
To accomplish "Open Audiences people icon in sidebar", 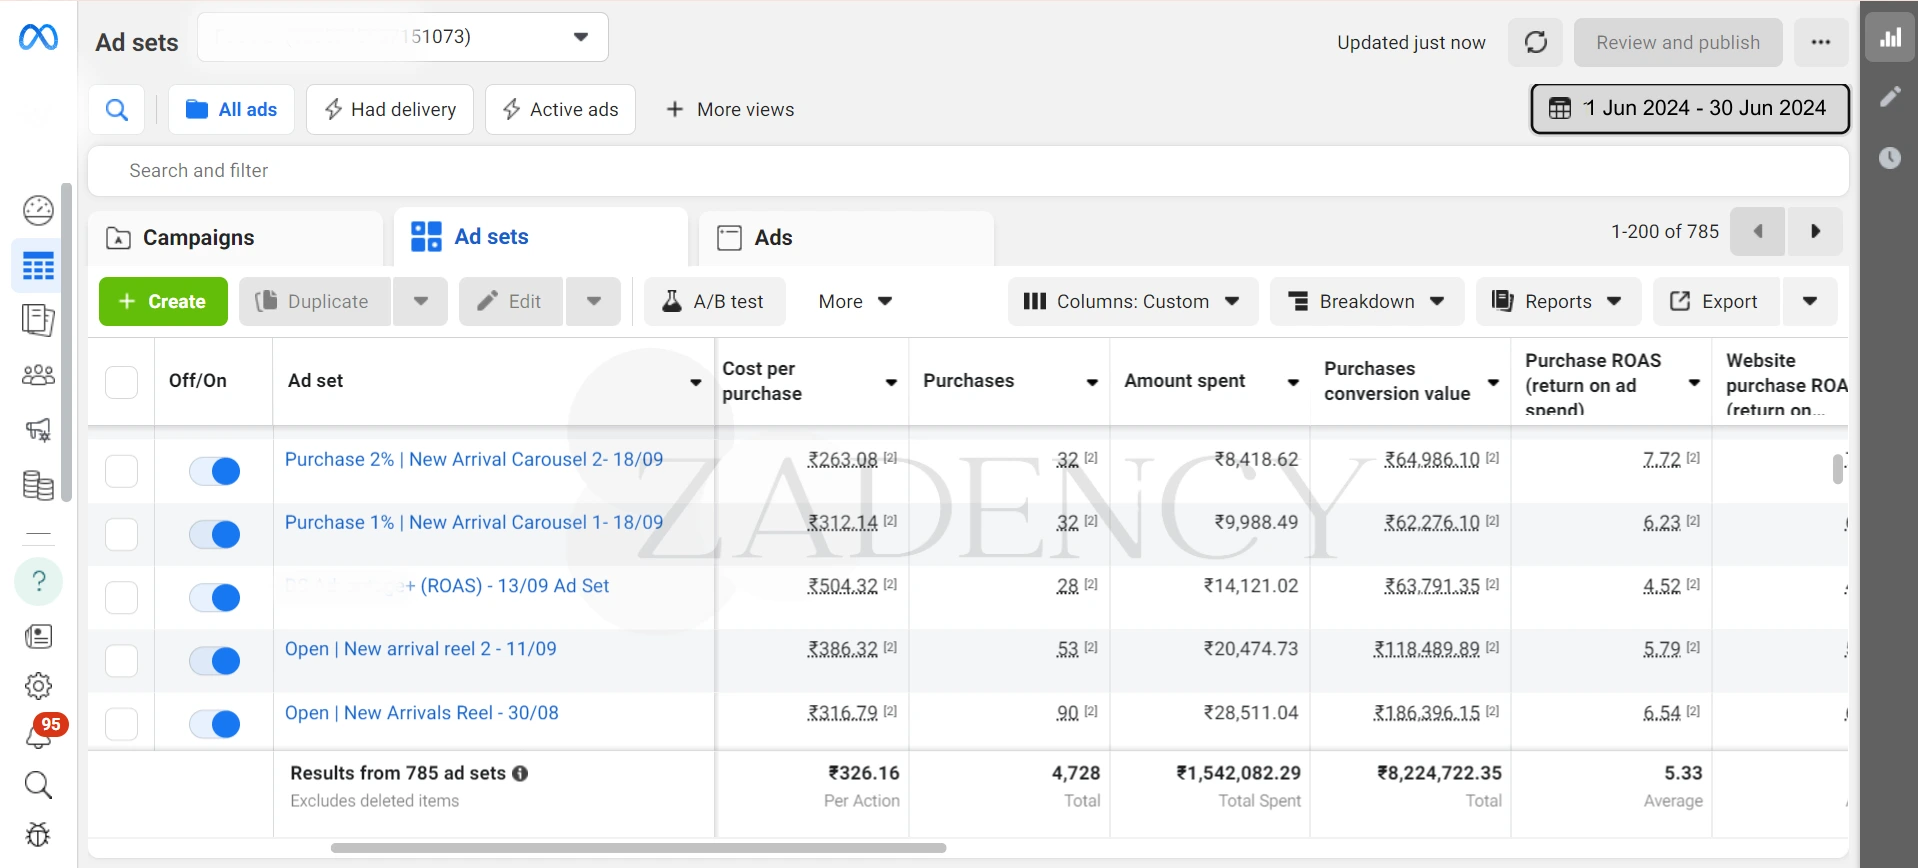I will pos(38,375).
